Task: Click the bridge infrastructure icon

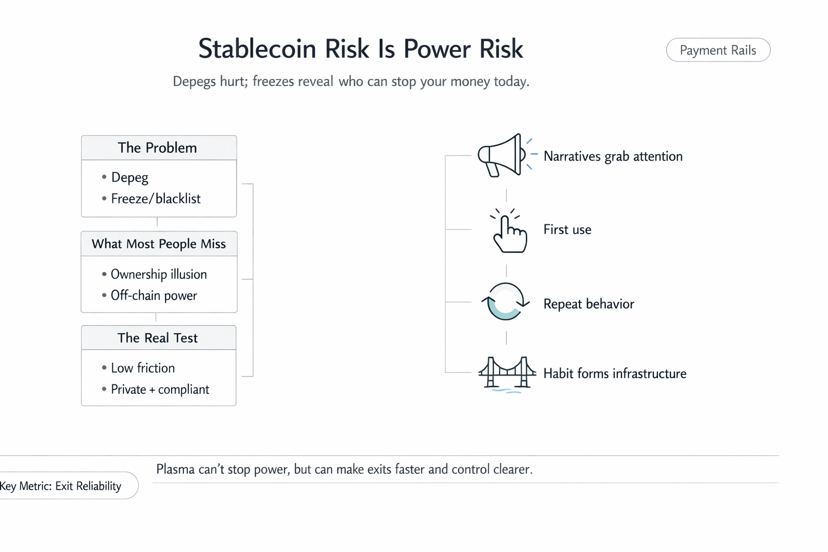Action: point(506,374)
